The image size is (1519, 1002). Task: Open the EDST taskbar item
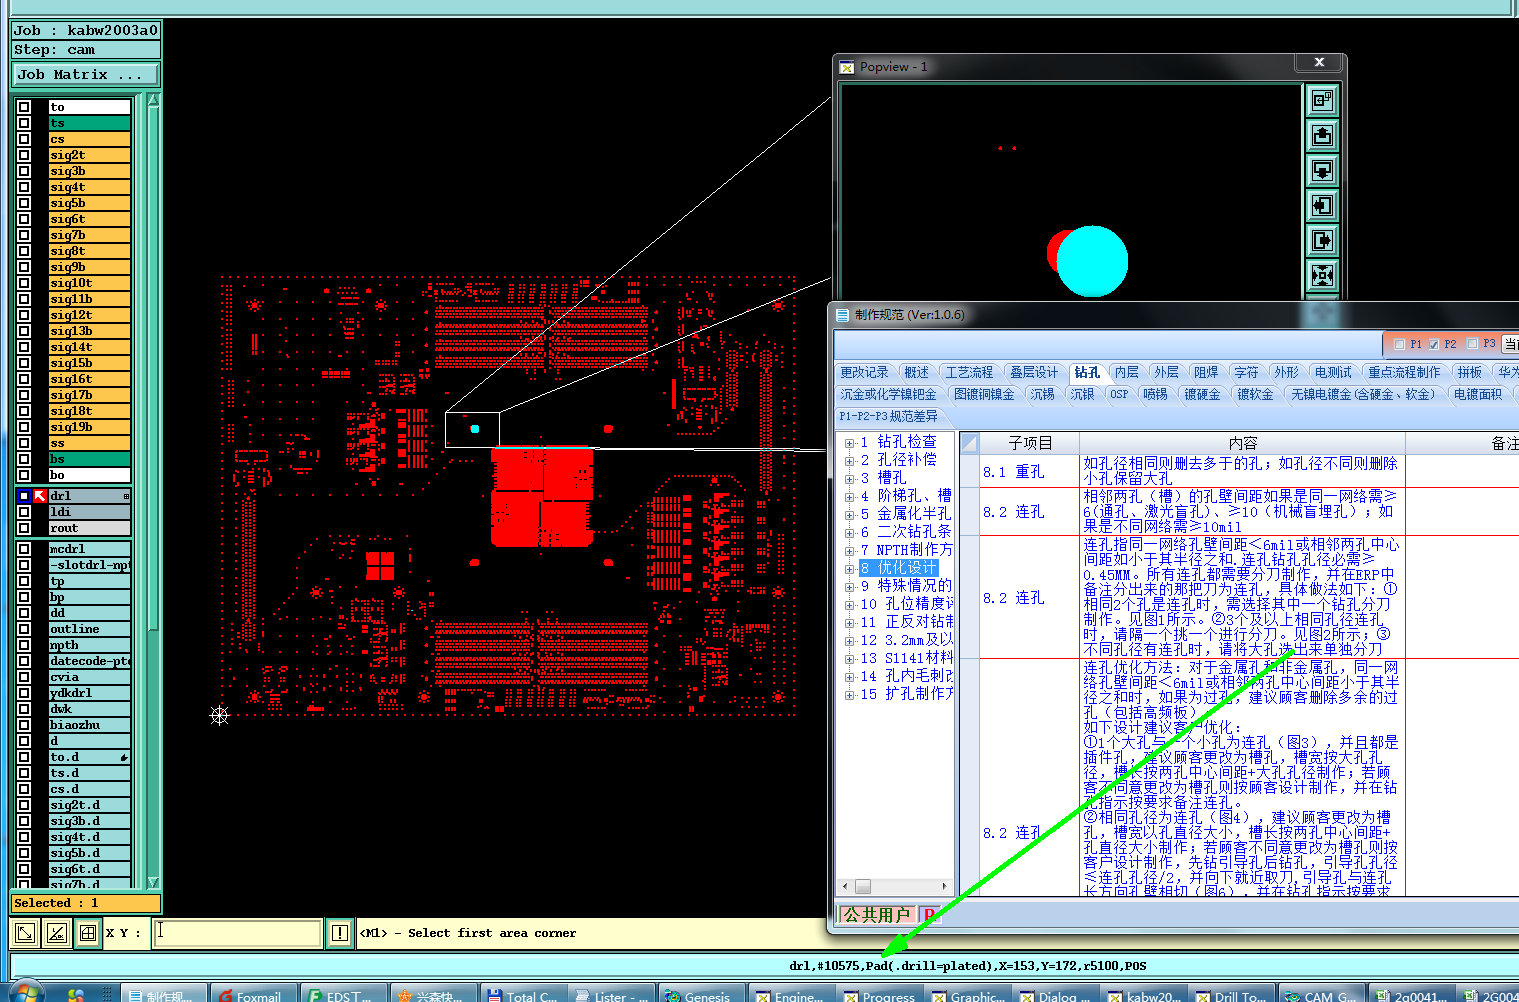340,996
